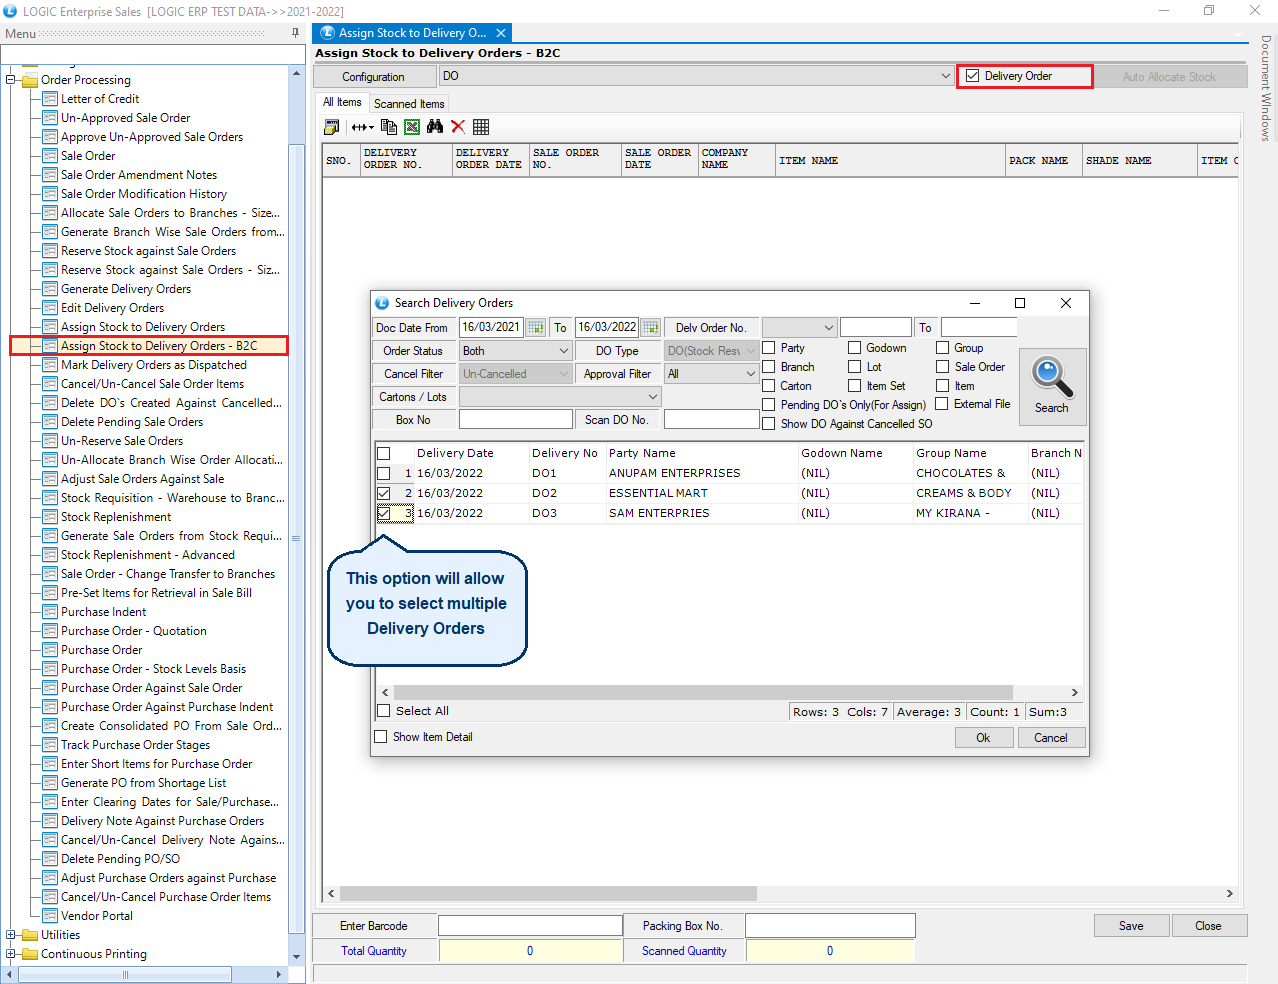Click the column width adjust icon
This screenshot has width=1278, height=984.
click(x=361, y=127)
